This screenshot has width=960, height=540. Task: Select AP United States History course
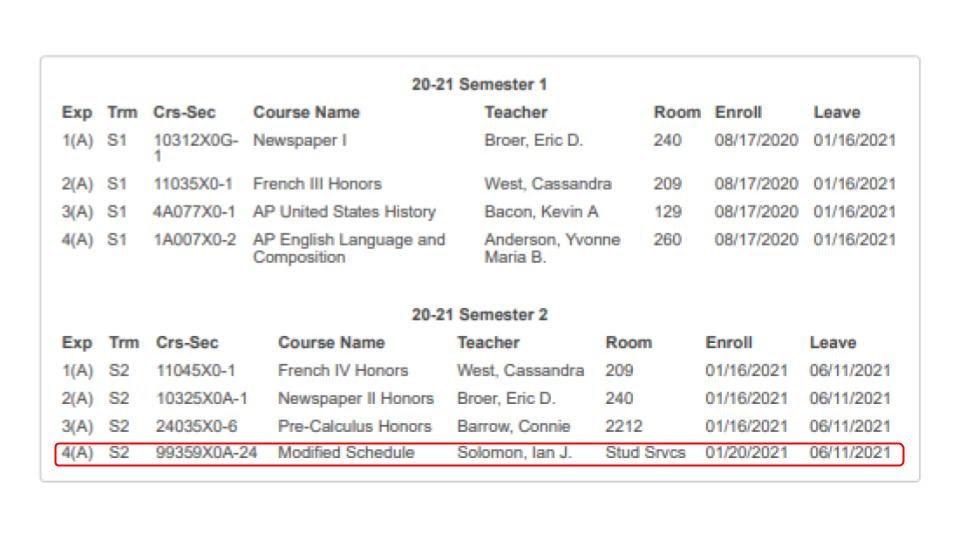[x=344, y=212]
